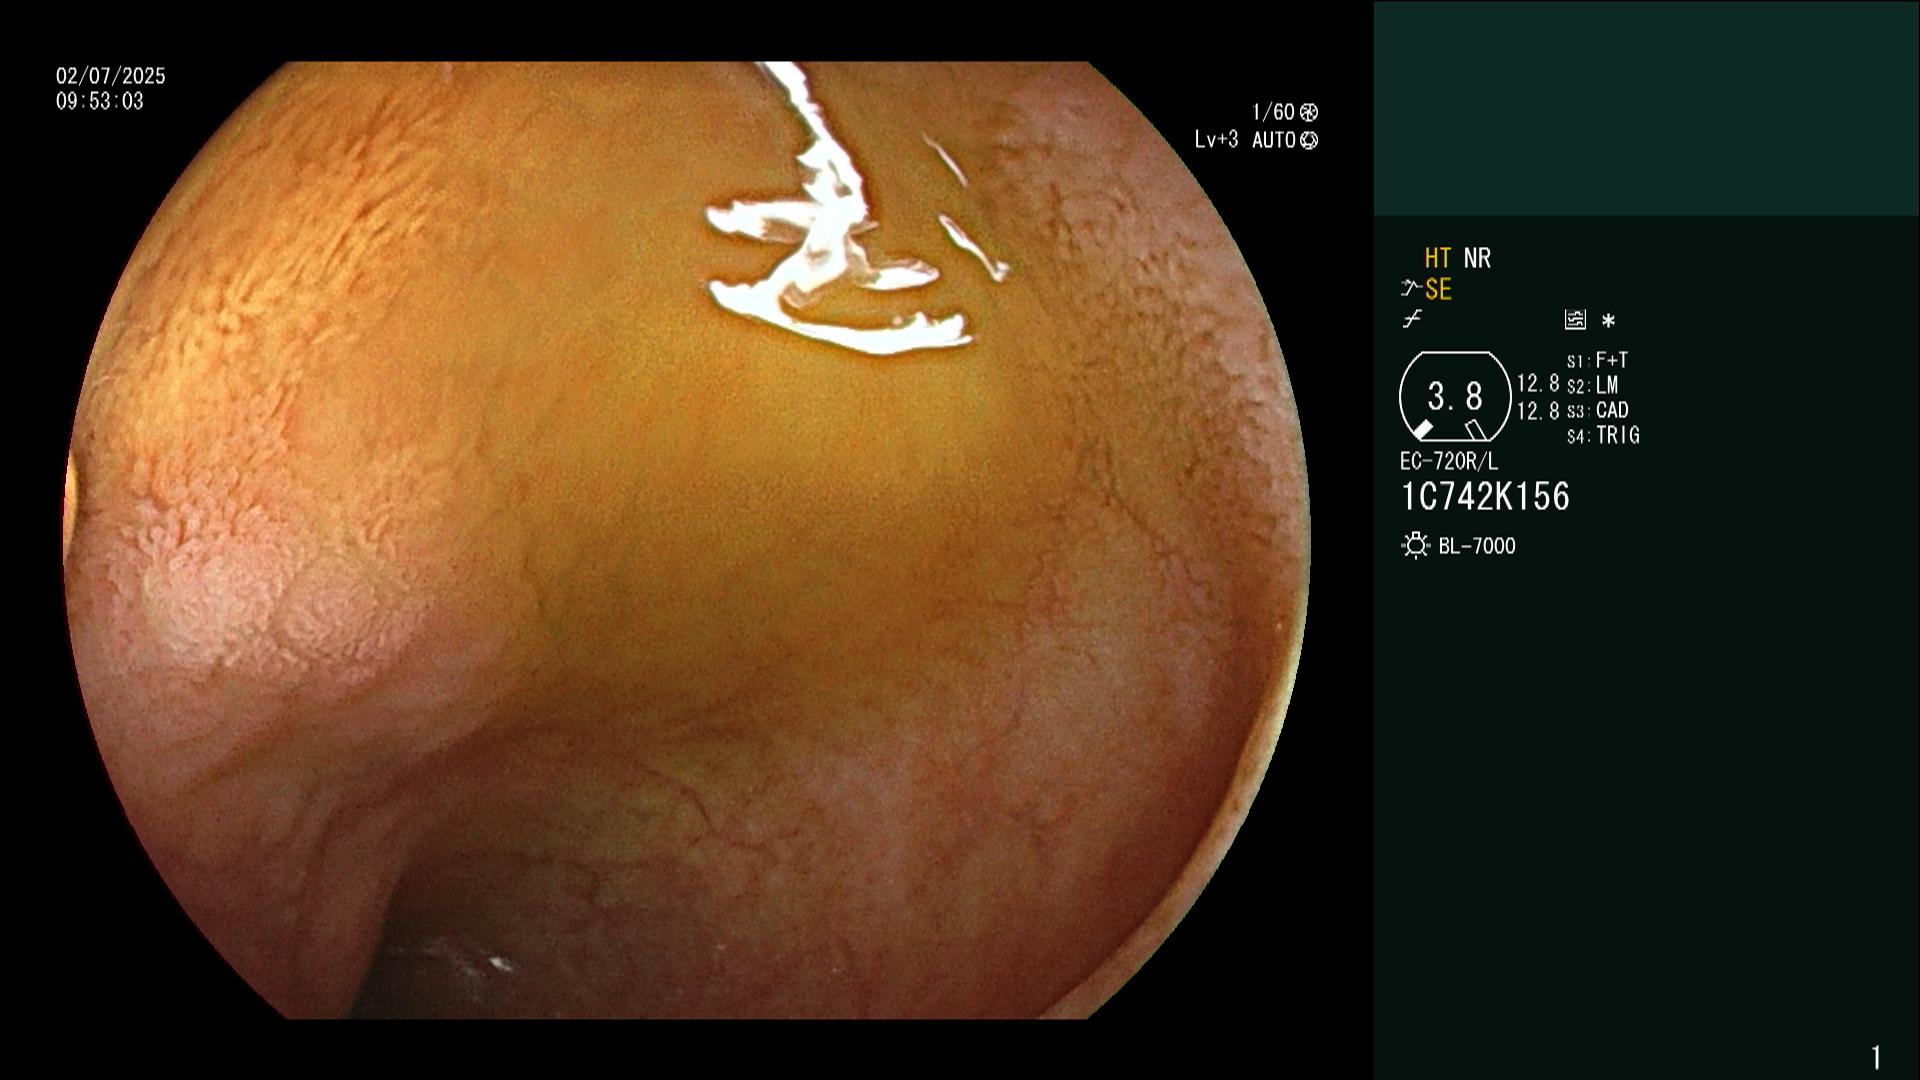1920x1080 pixels.
Task: Click the scope tip diameter diagram 3.8
Action: (1455, 396)
